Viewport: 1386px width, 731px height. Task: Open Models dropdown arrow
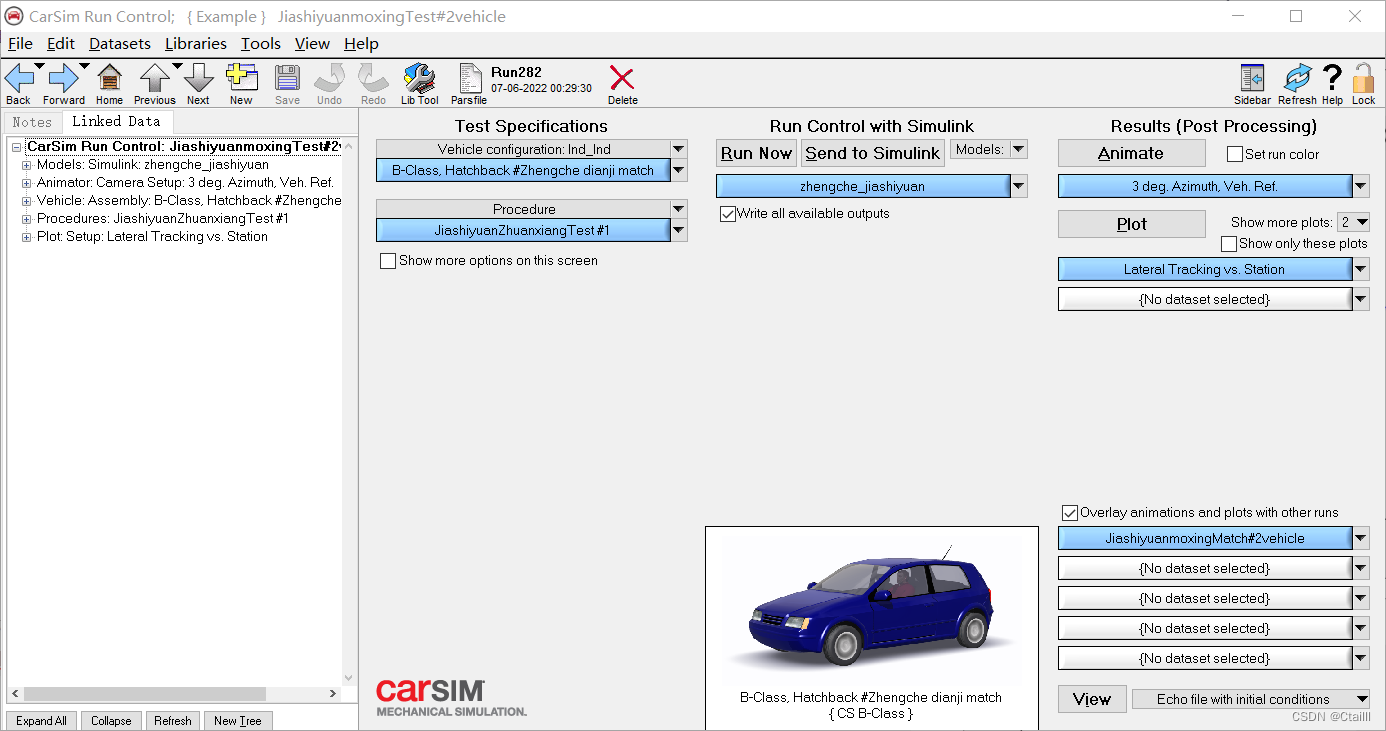click(1018, 149)
